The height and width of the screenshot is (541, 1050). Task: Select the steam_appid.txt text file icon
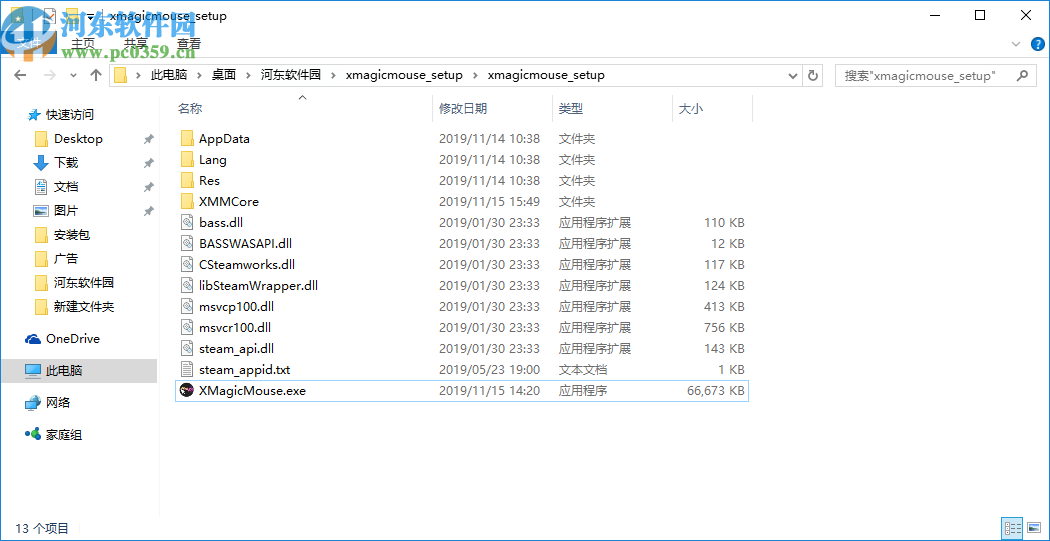pyautogui.click(x=187, y=370)
